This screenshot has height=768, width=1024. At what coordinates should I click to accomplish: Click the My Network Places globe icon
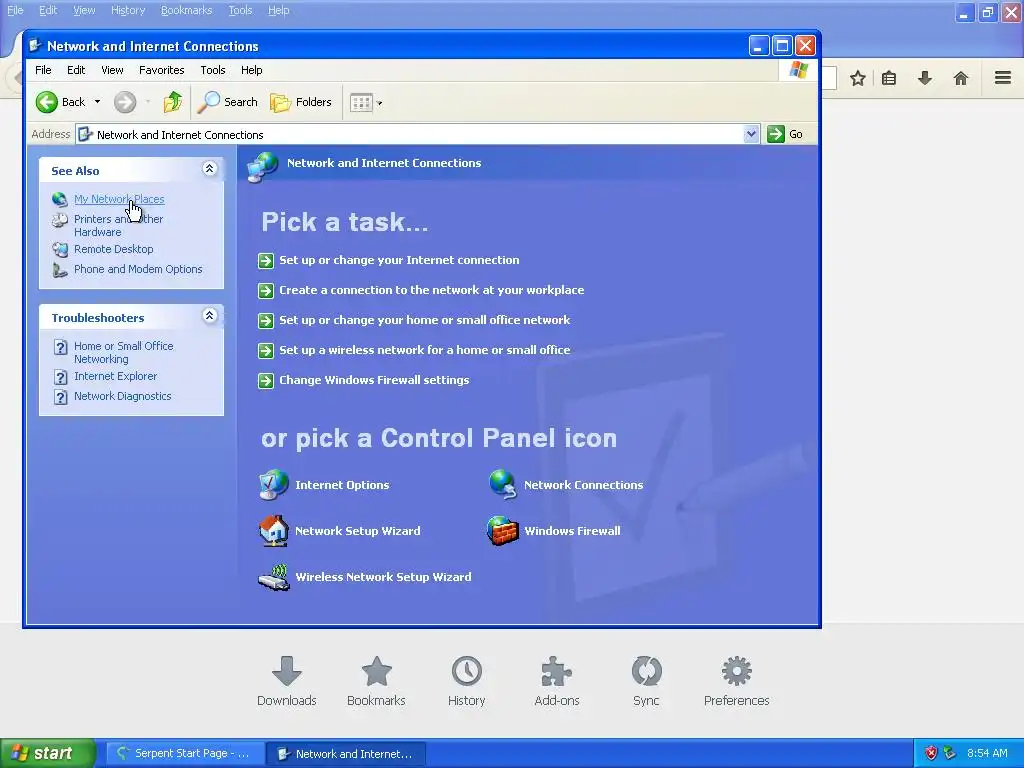[x=59, y=199]
